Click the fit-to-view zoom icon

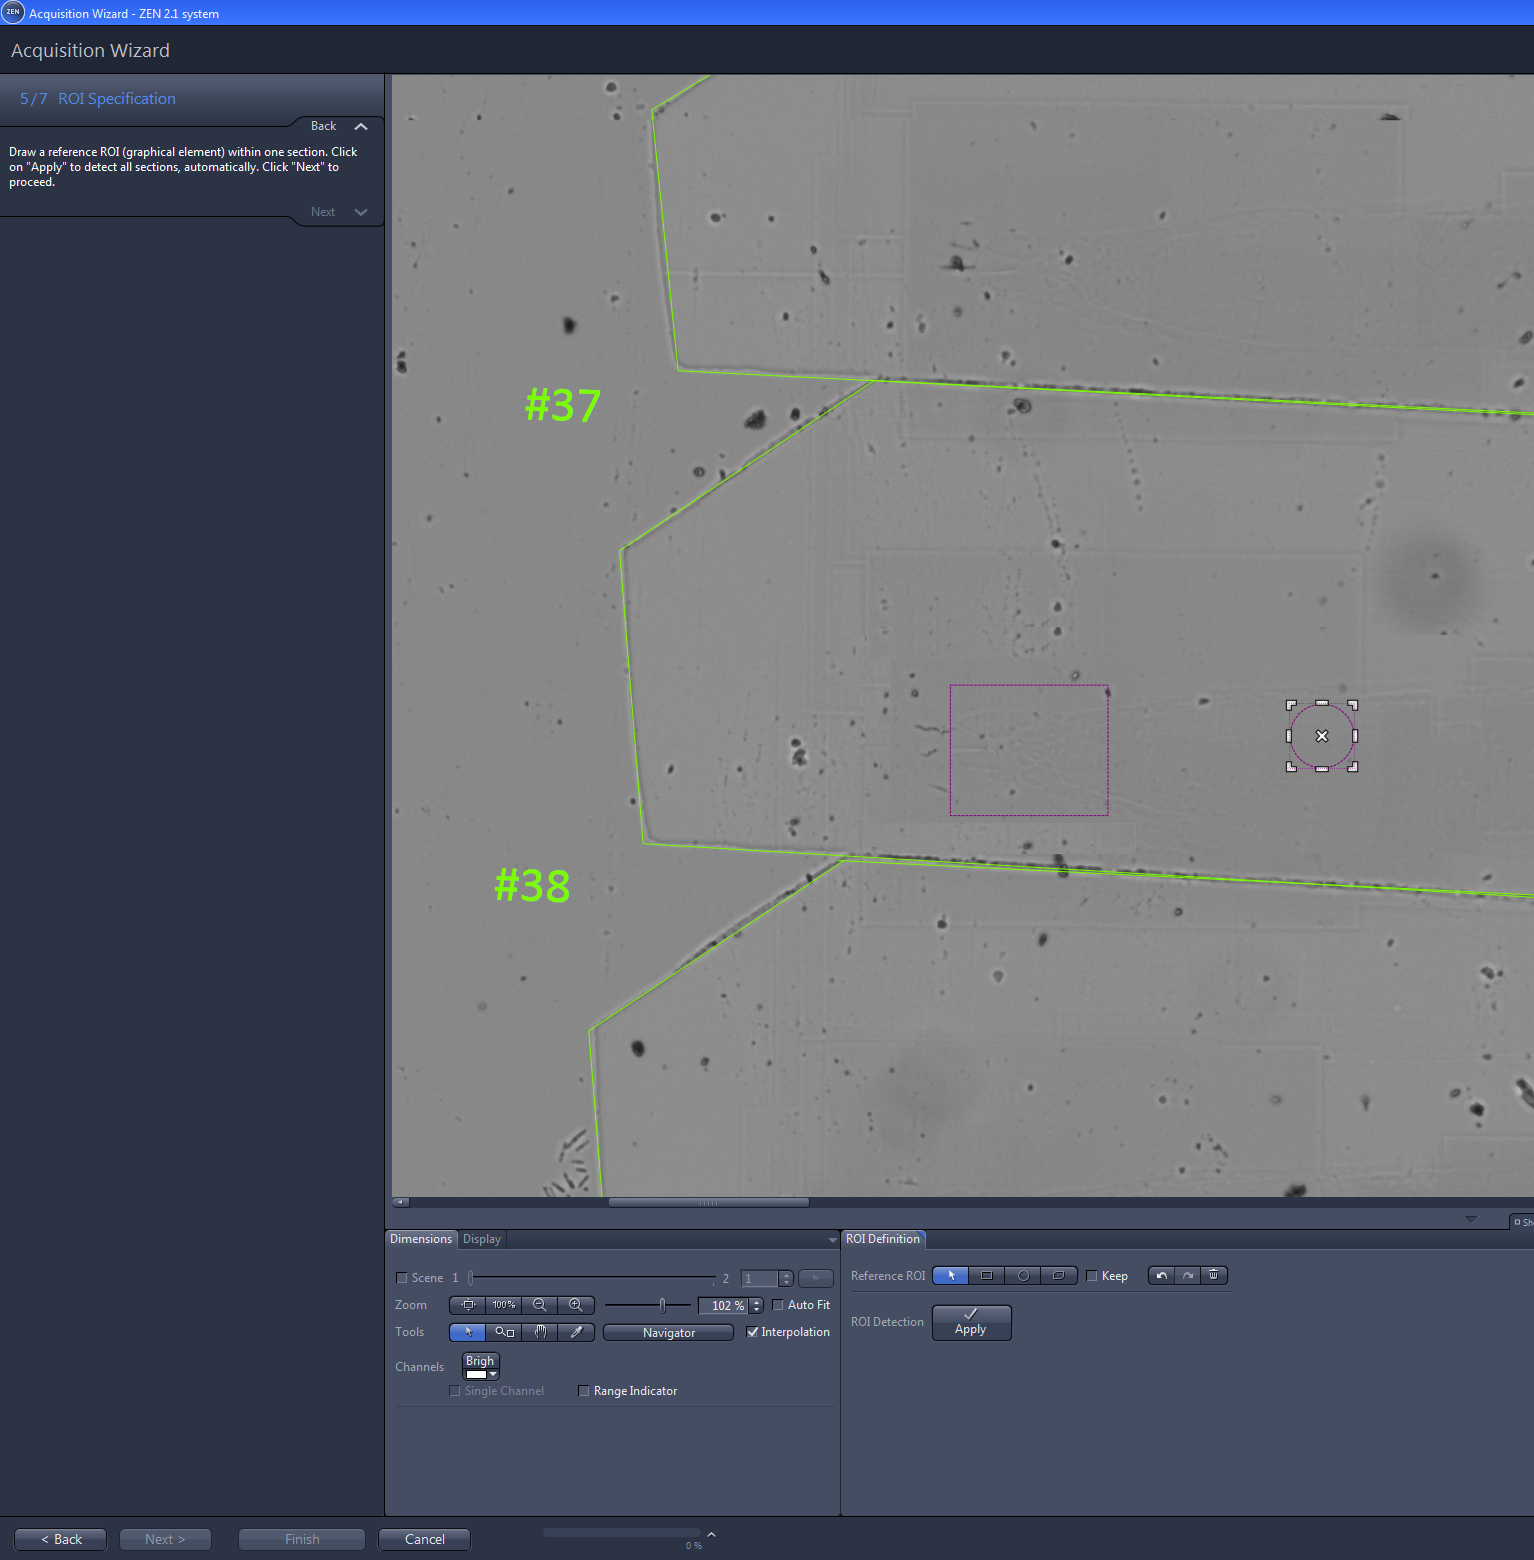[467, 1305]
